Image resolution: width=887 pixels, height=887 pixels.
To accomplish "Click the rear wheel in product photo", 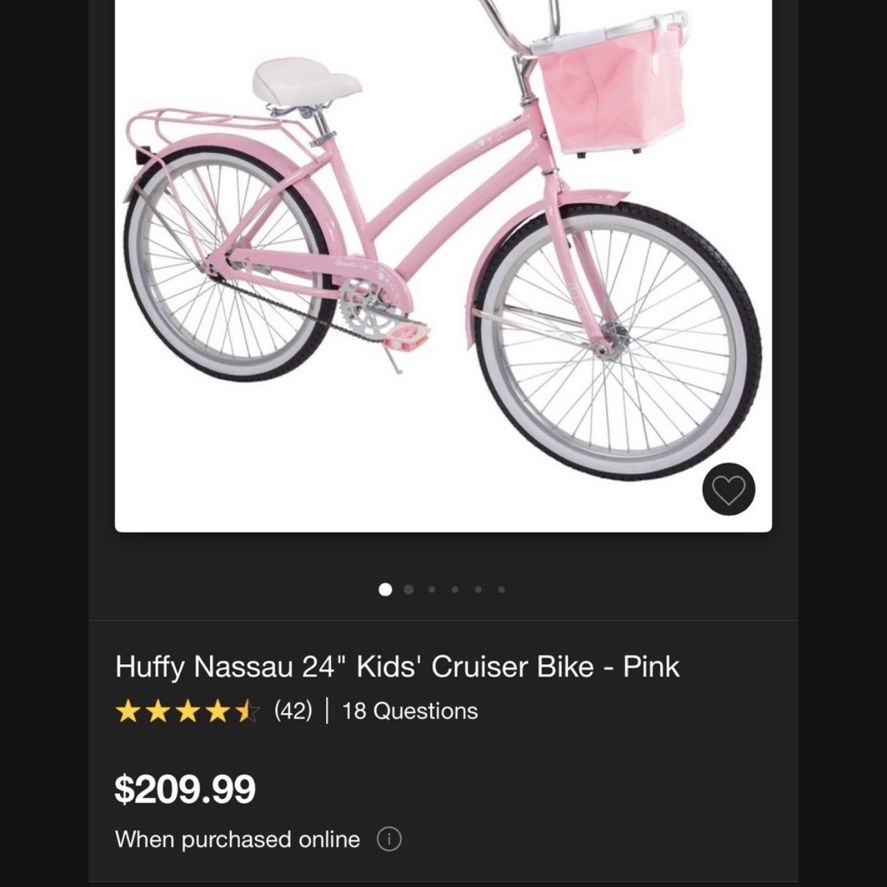I will pyautogui.click(x=228, y=264).
